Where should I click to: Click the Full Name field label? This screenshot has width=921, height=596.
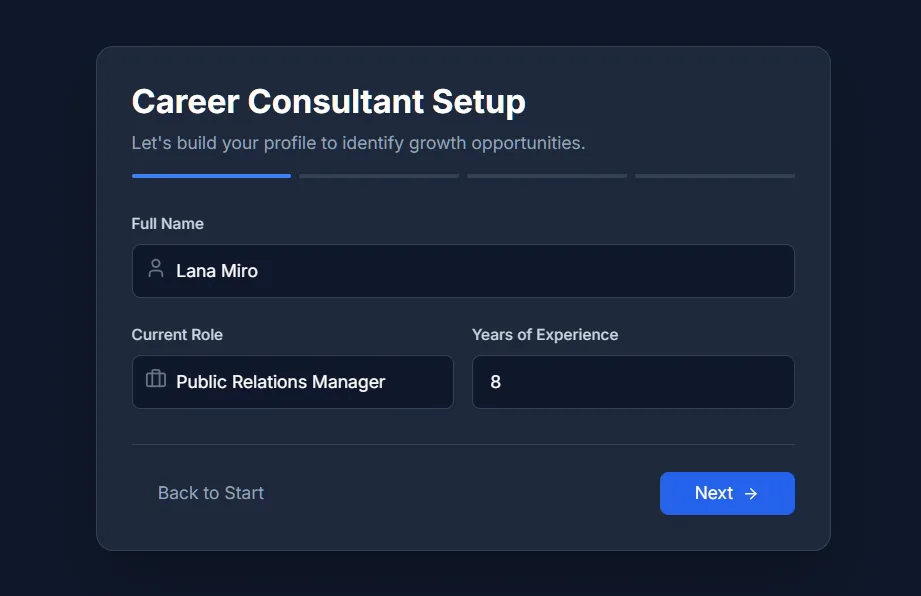point(167,223)
